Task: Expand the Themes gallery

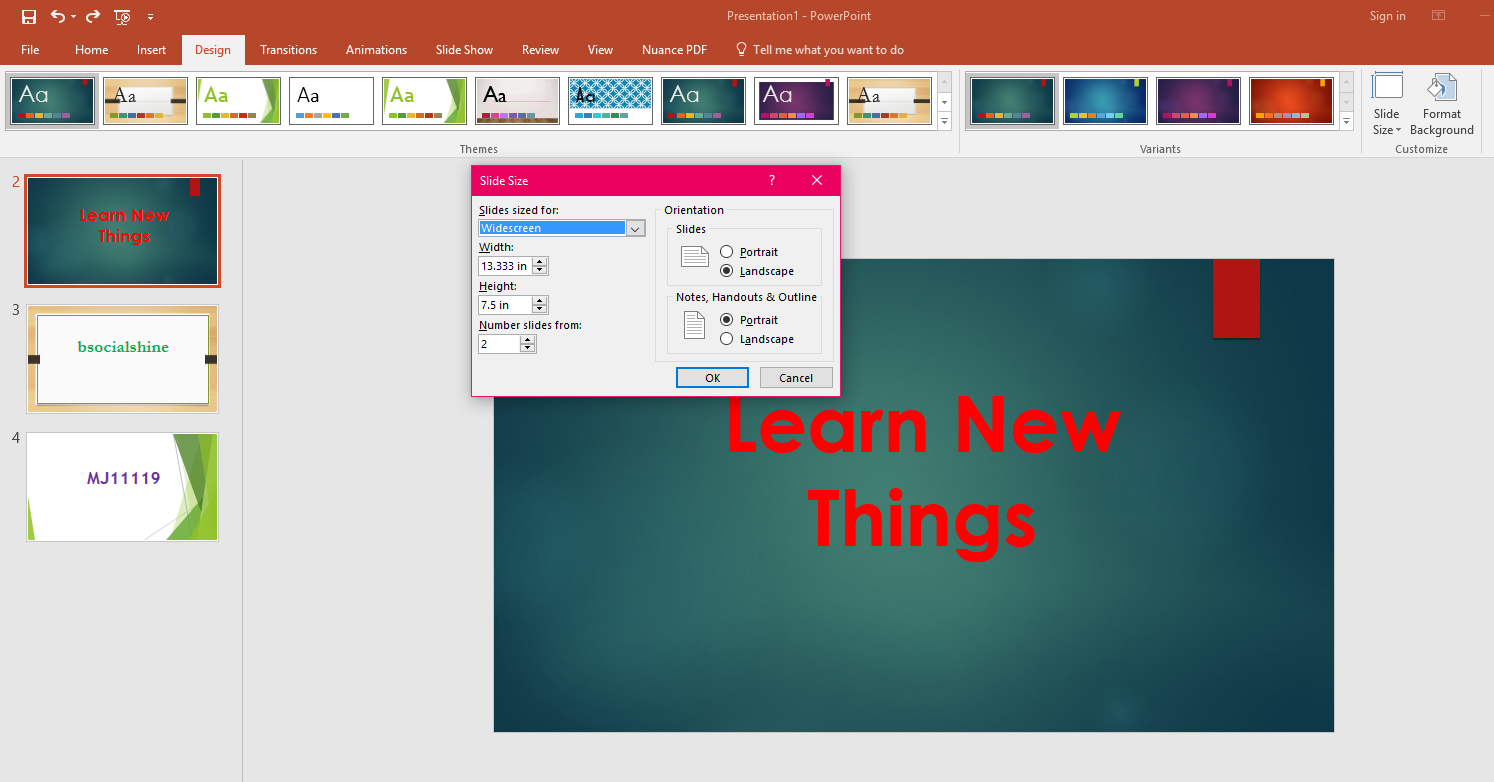Action: 944,120
